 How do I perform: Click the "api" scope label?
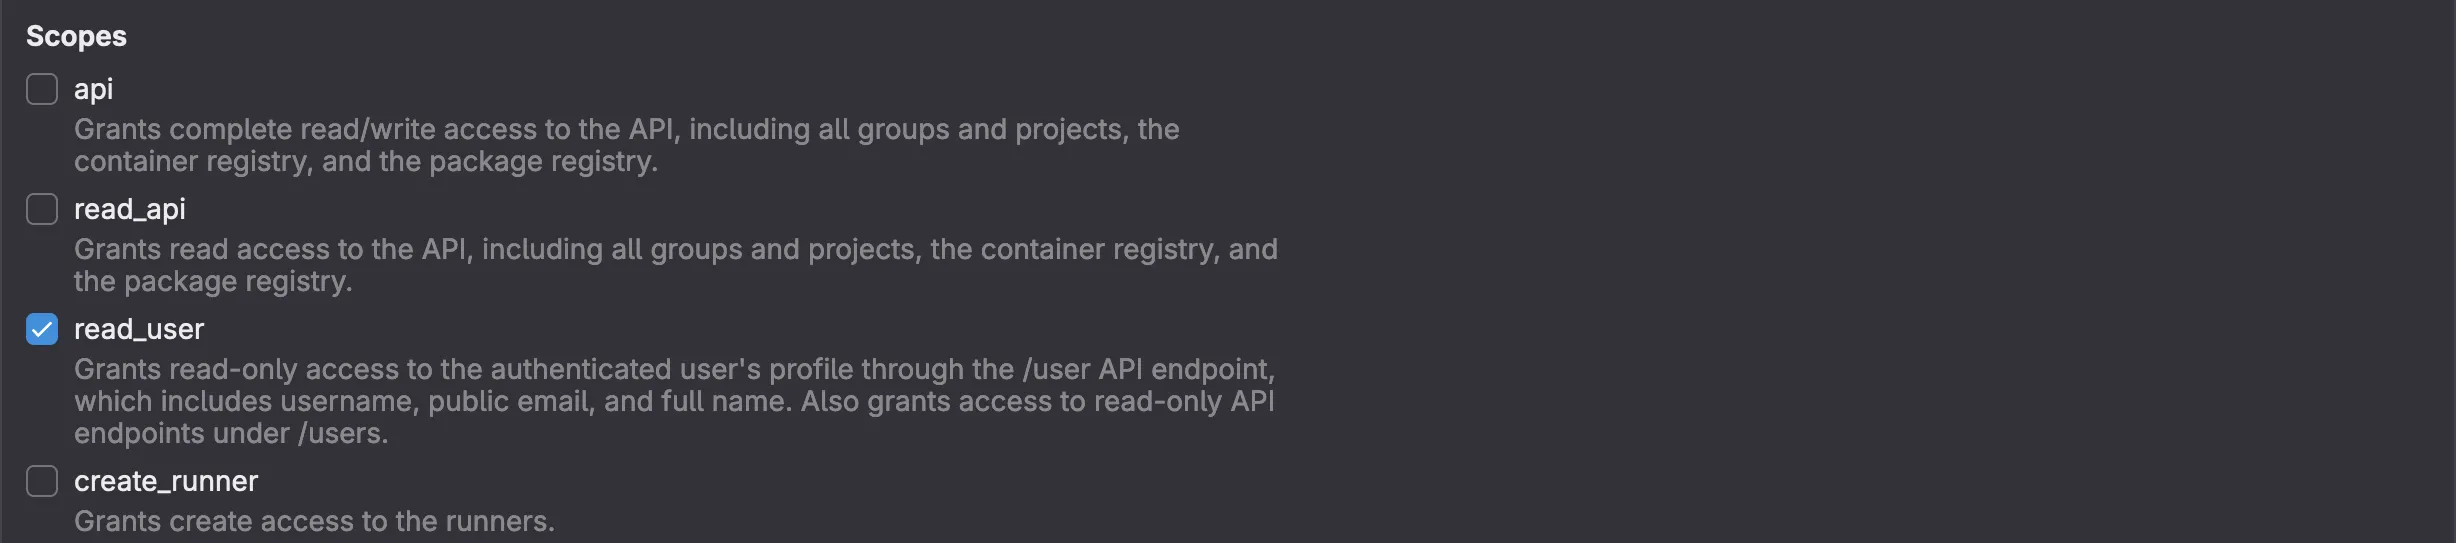click(93, 89)
